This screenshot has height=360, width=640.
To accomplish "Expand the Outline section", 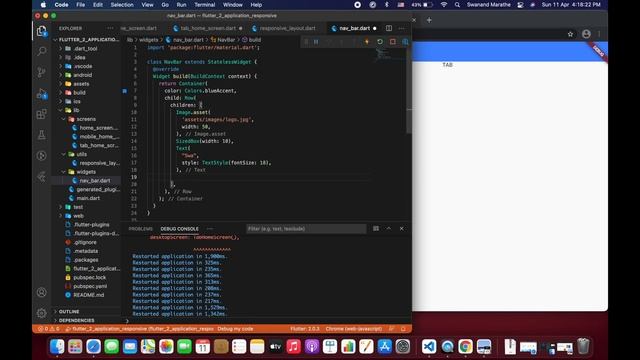I will (69, 311).
